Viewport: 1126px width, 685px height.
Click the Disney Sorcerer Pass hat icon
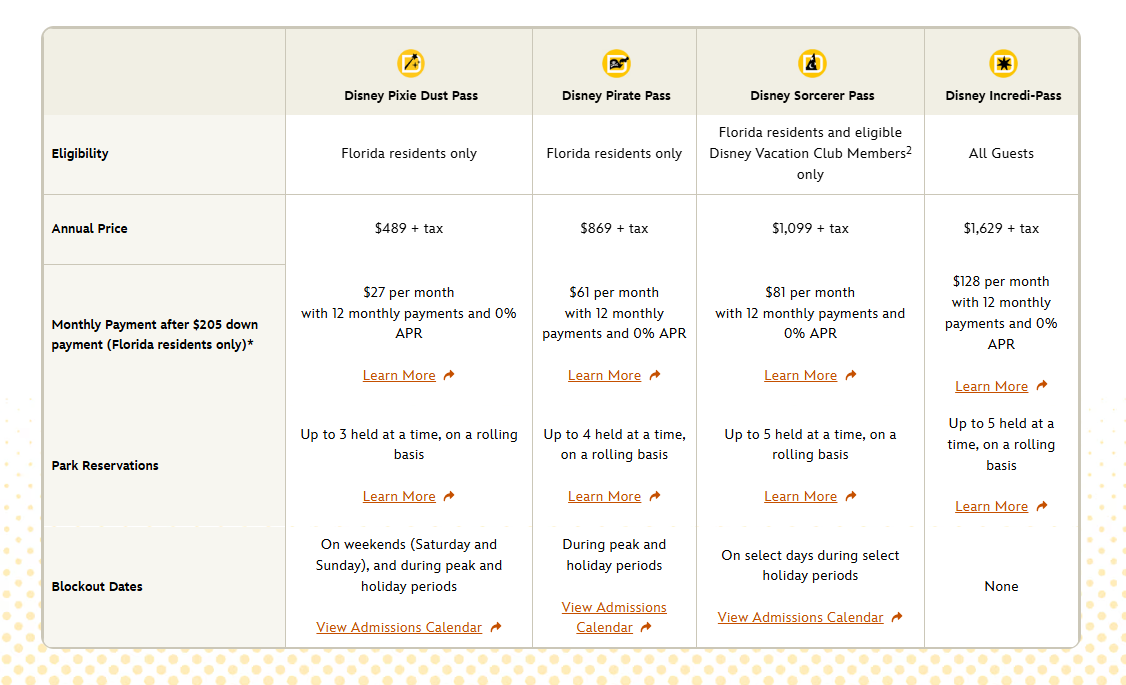tap(812, 64)
